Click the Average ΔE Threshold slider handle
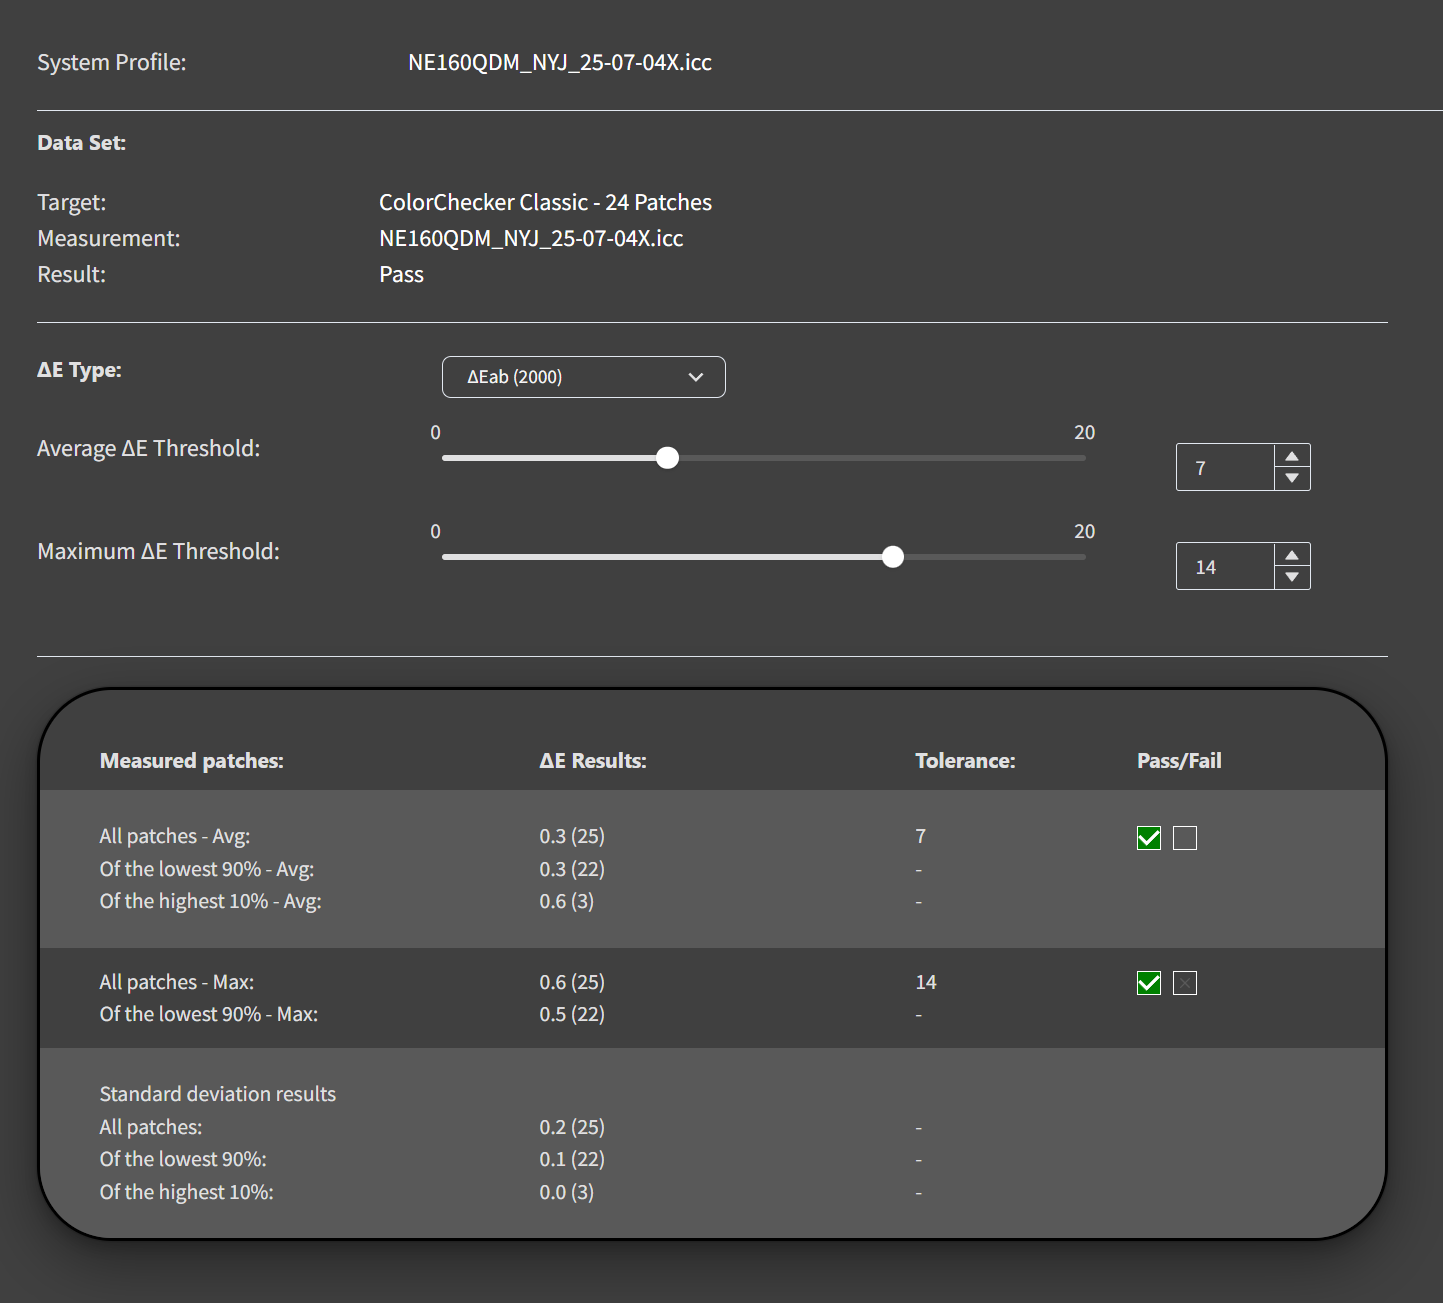 coord(667,458)
